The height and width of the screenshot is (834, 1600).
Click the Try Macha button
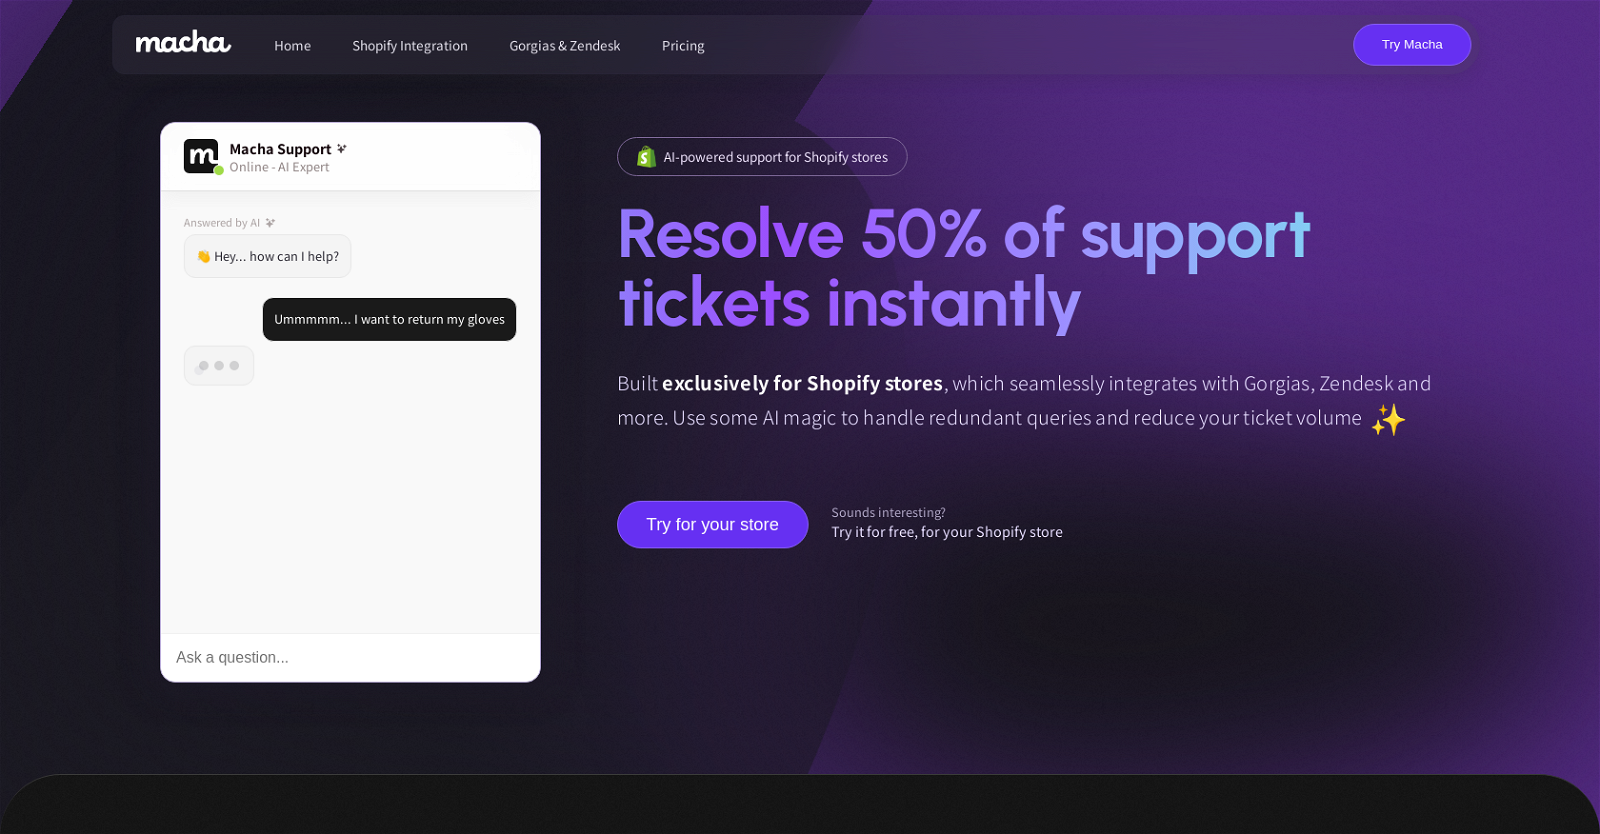point(1412,45)
